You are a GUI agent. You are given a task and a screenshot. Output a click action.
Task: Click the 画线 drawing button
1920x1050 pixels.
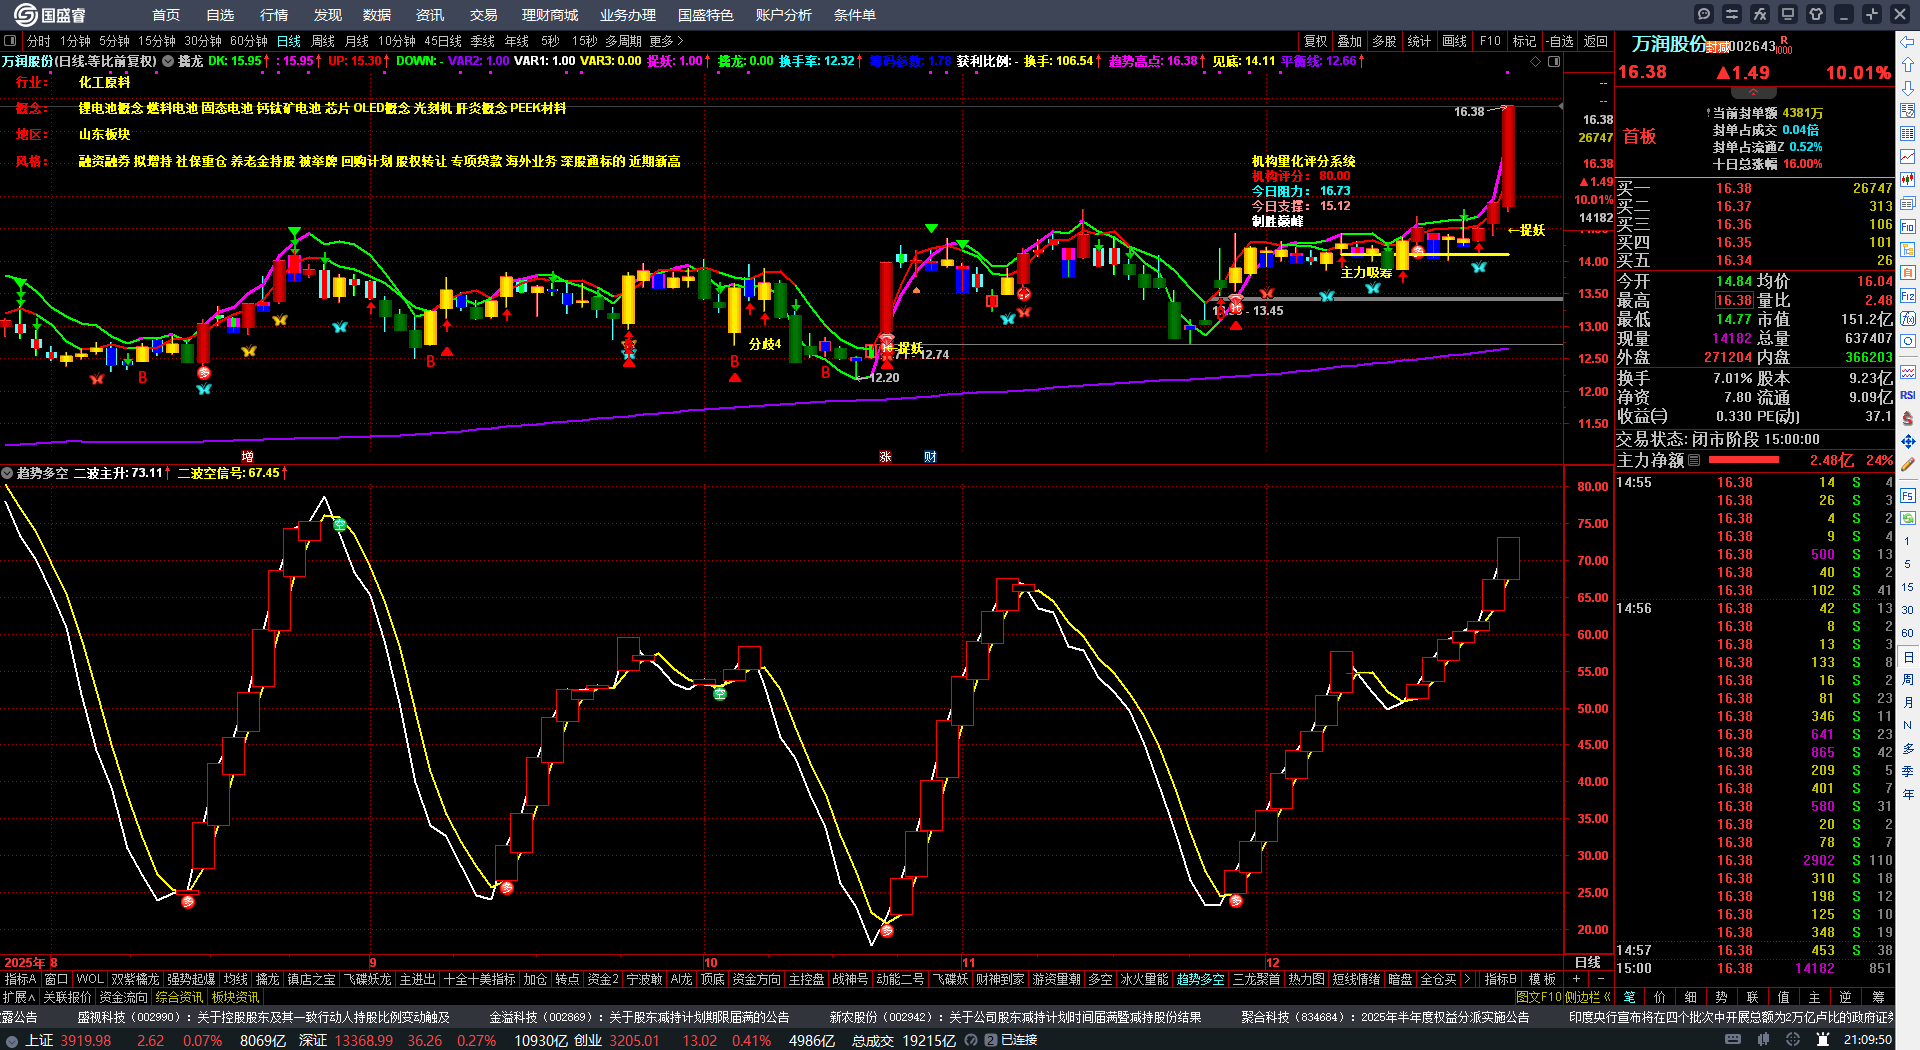1455,41
